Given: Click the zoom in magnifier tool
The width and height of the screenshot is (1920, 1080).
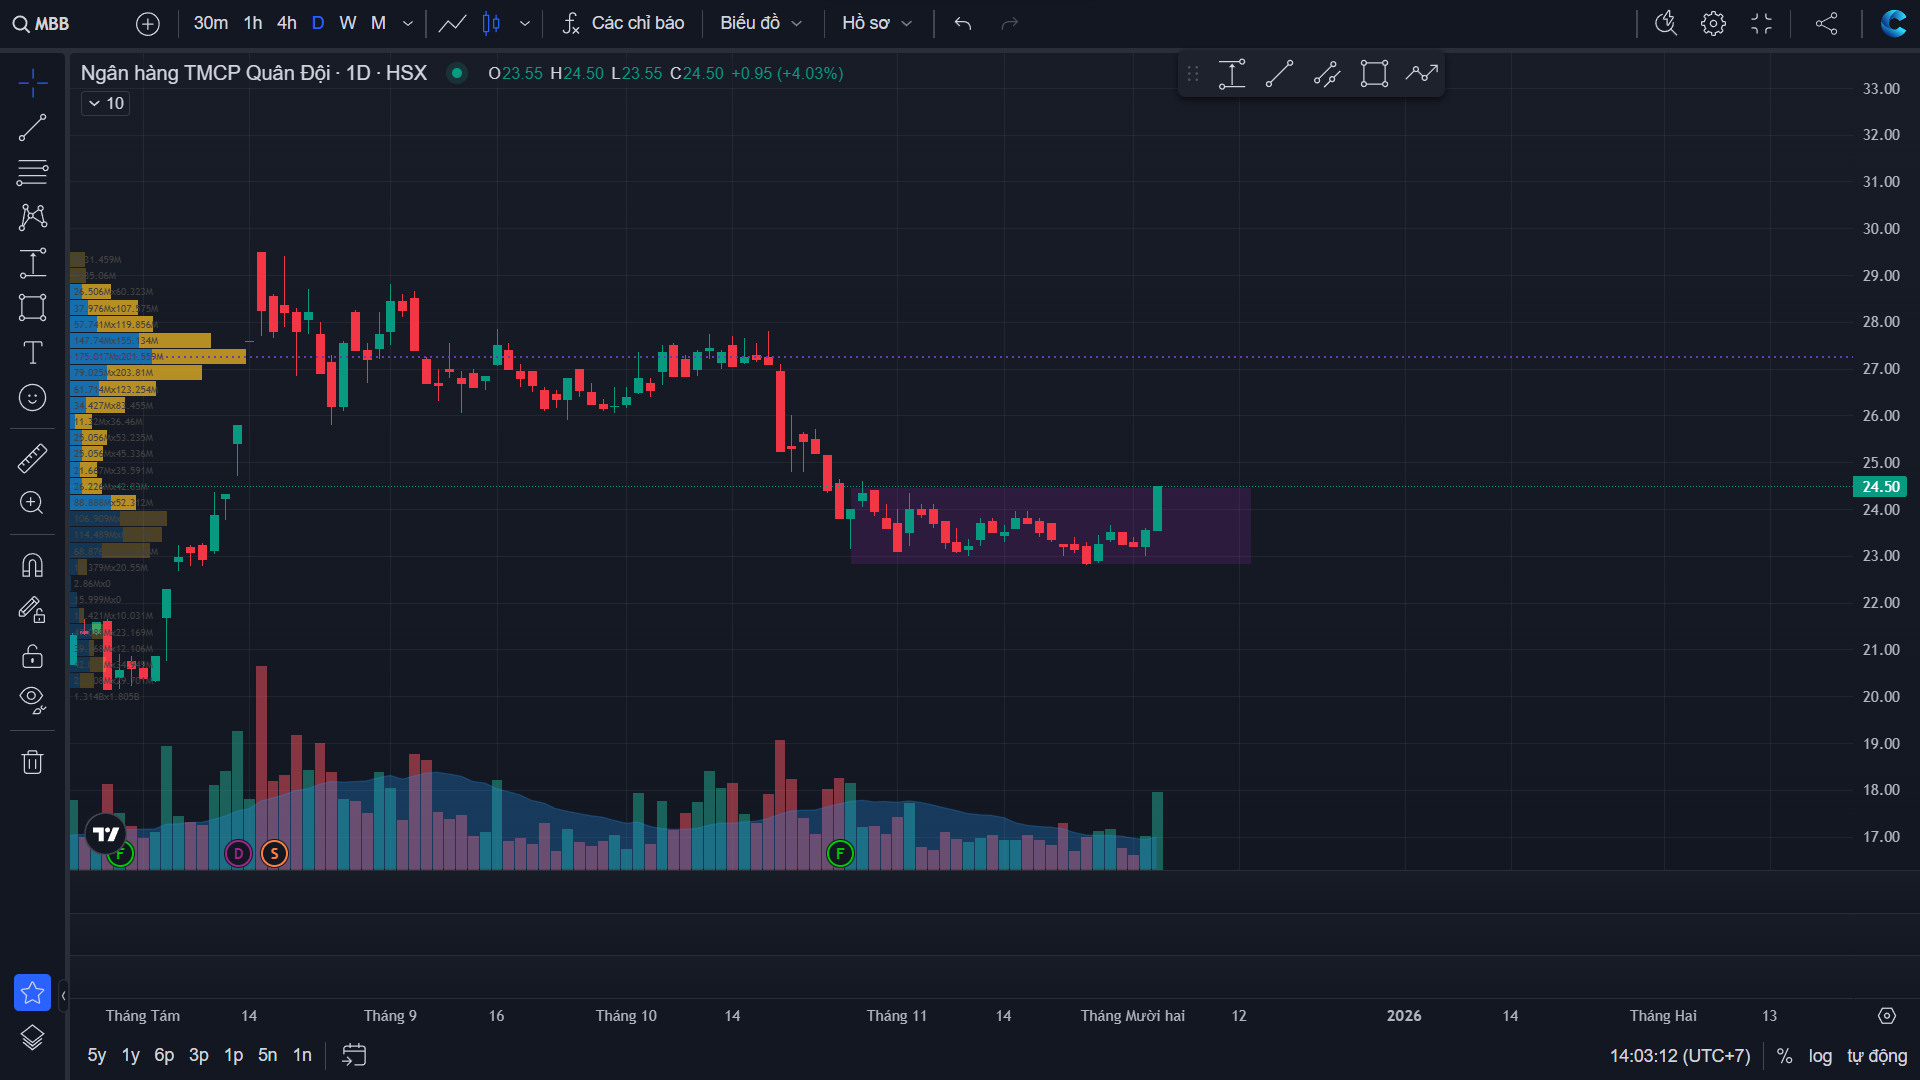Looking at the screenshot, I should point(32,503).
